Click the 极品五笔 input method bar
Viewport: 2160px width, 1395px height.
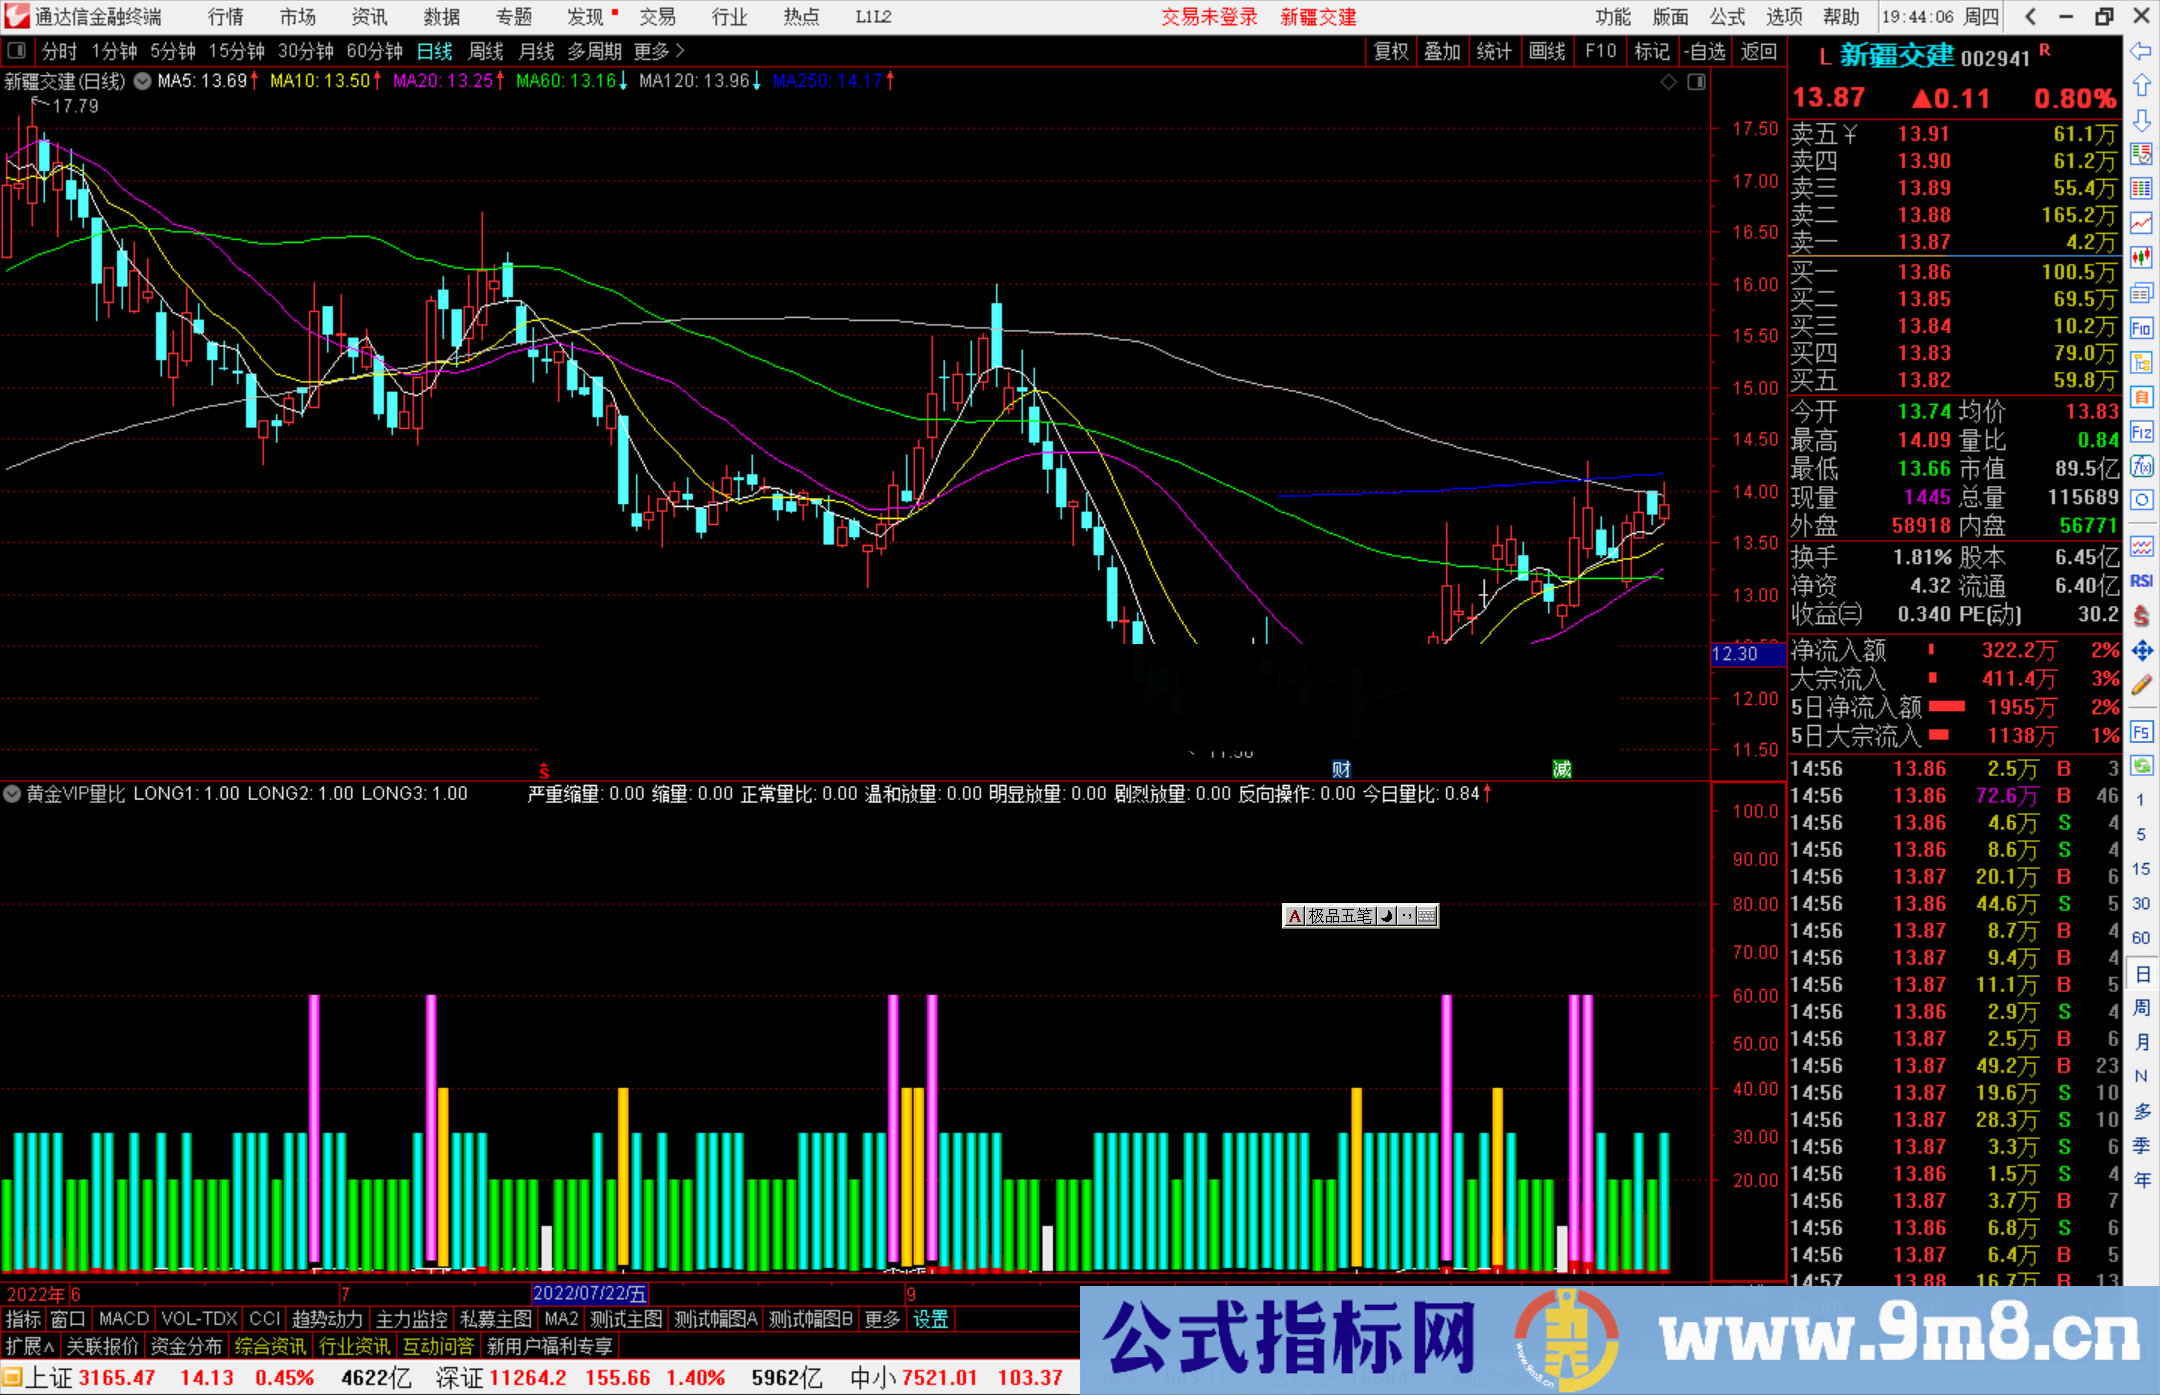click(1360, 915)
